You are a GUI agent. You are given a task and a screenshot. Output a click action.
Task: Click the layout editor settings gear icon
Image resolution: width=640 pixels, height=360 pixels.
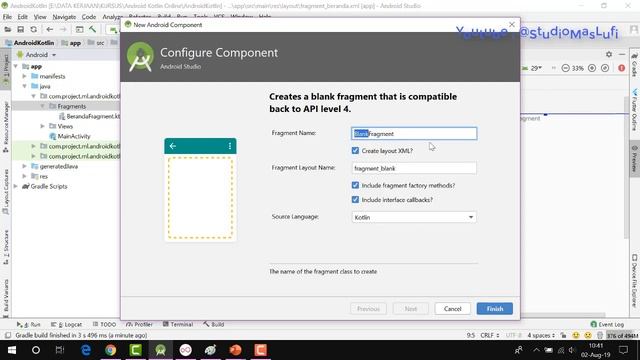[x=609, y=54]
